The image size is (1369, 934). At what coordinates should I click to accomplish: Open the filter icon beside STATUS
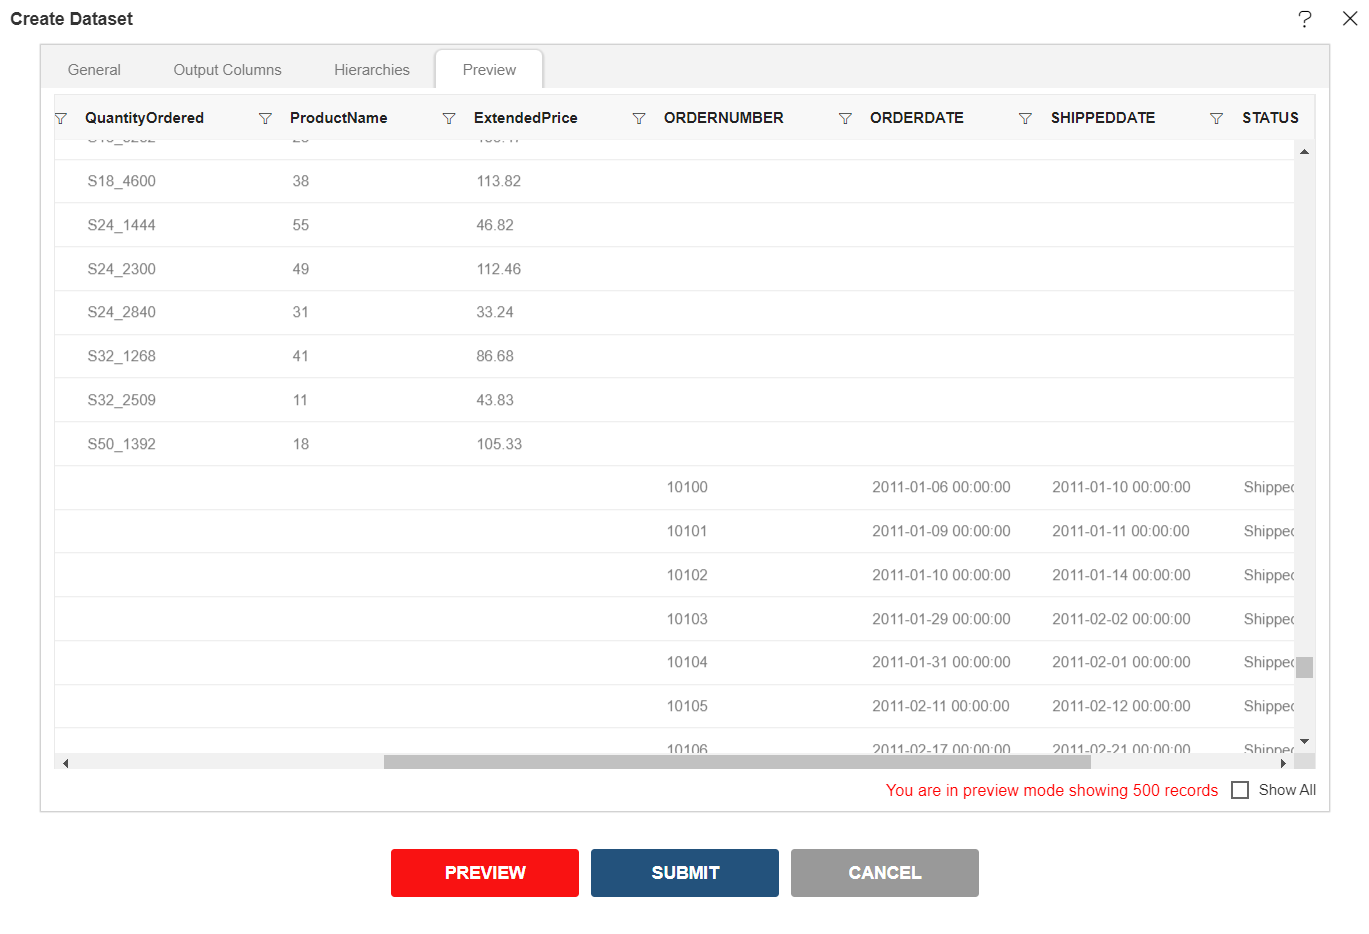tap(1216, 118)
